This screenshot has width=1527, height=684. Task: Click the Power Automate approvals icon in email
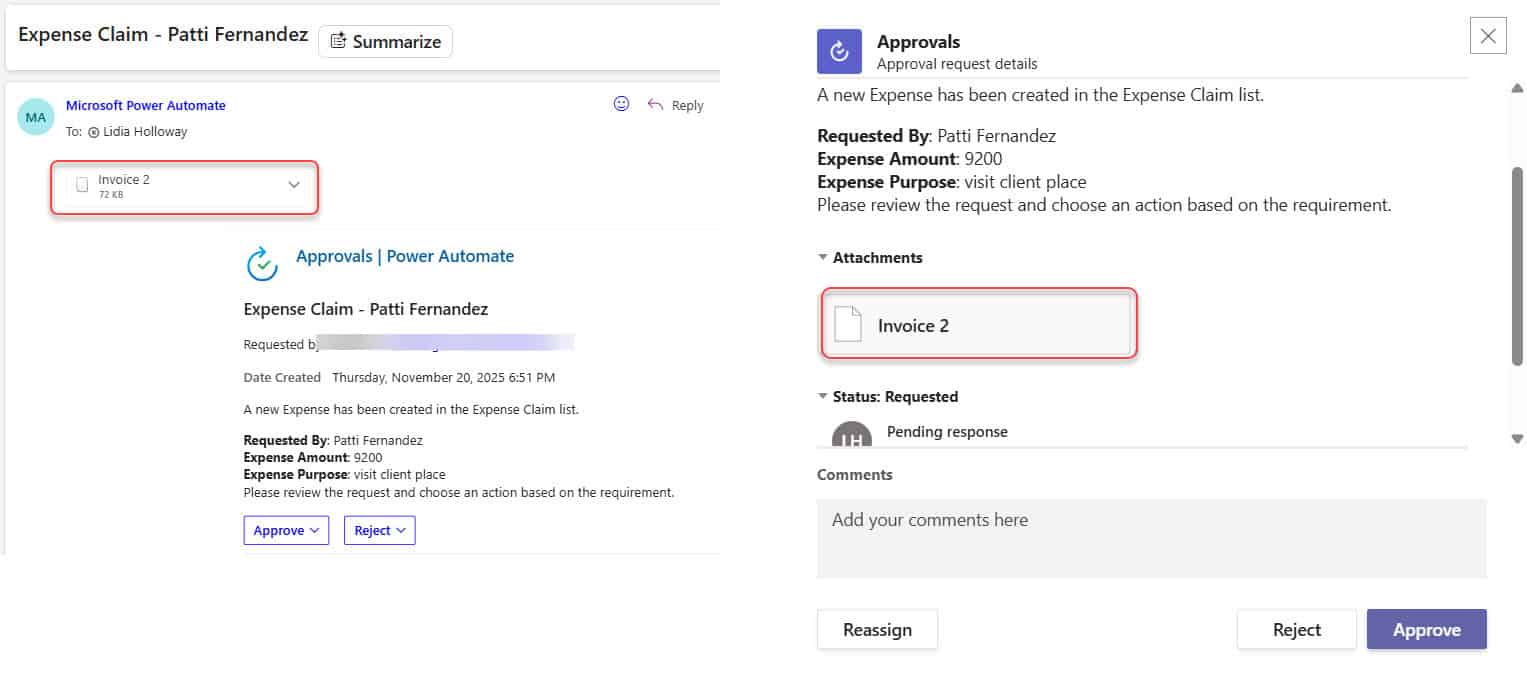coord(260,263)
